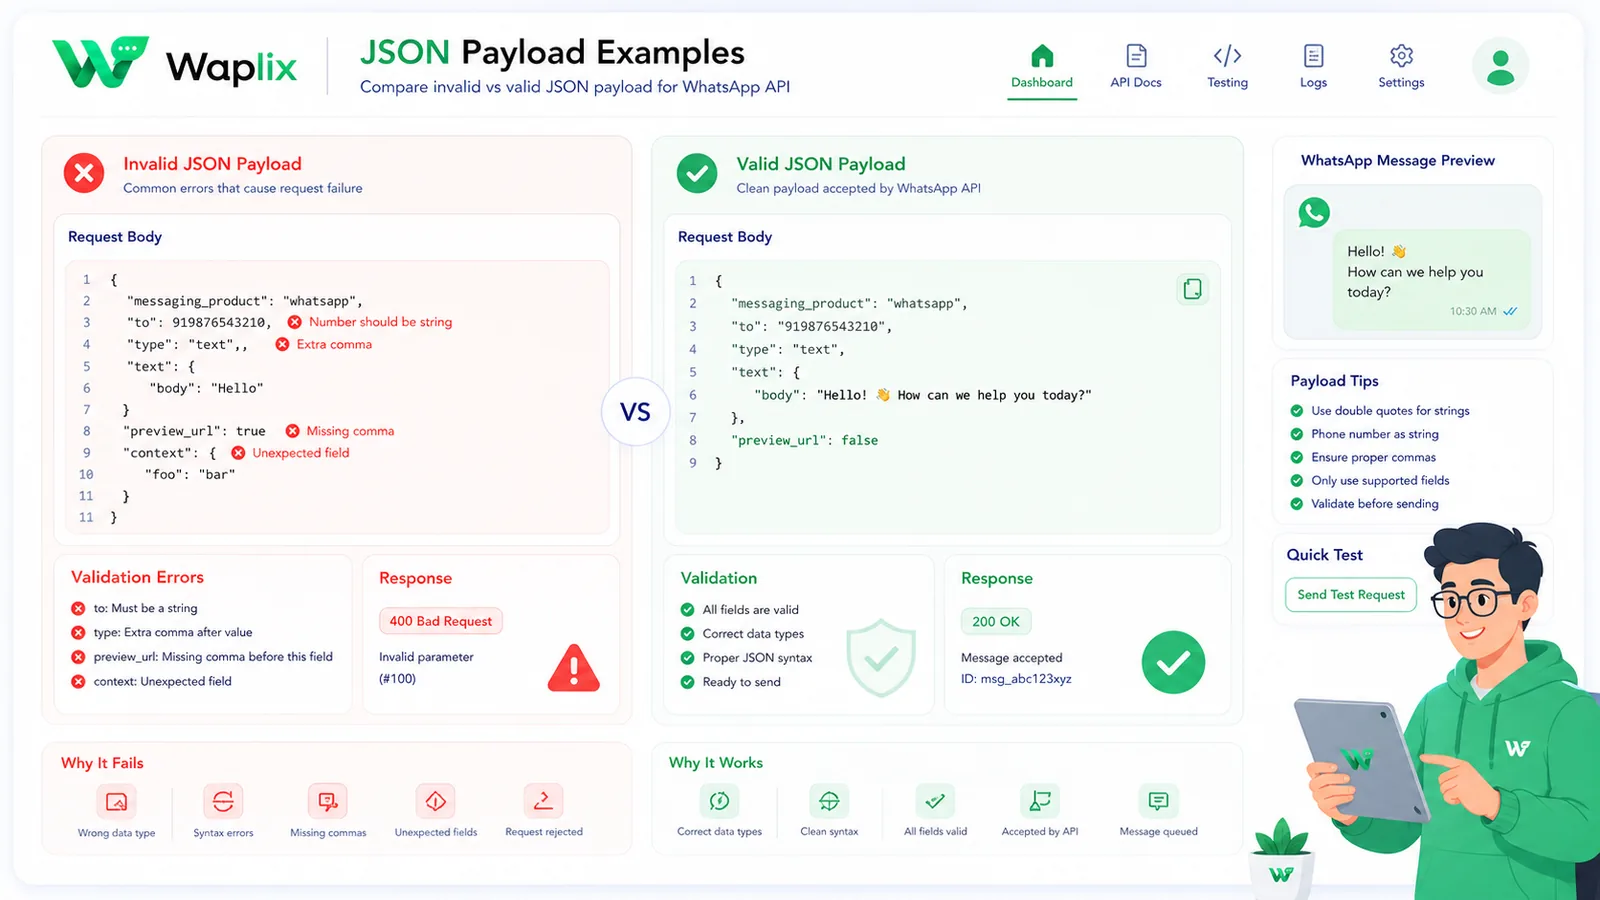Click the '(#100)' error code
This screenshot has width=1600, height=900.
tap(397, 679)
